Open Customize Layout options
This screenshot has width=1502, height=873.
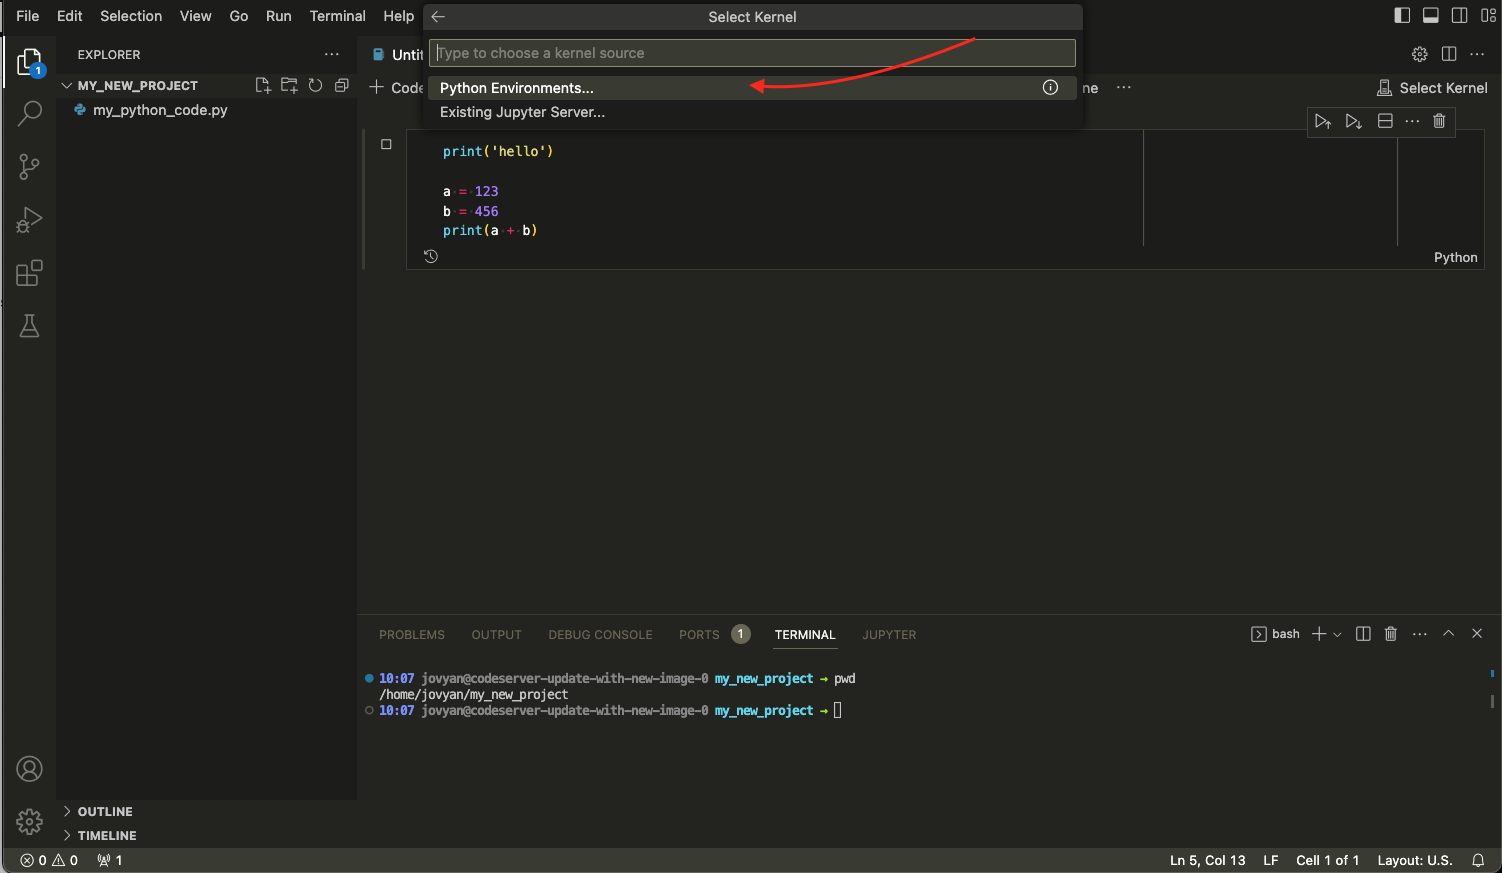point(1488,15)
